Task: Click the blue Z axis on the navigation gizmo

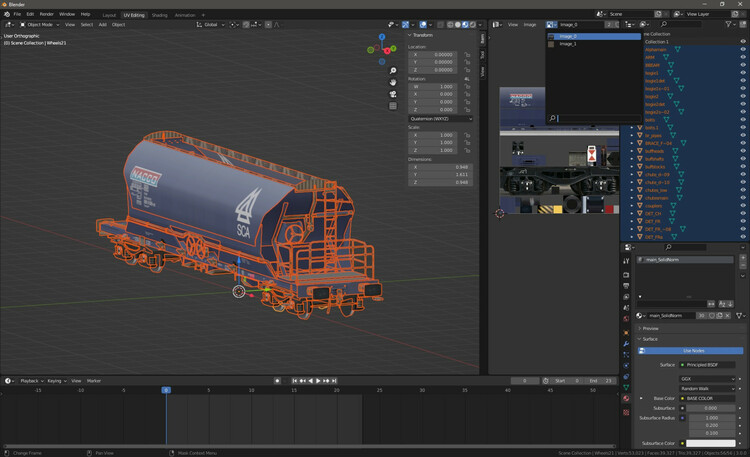Action: tap(382, 37)
